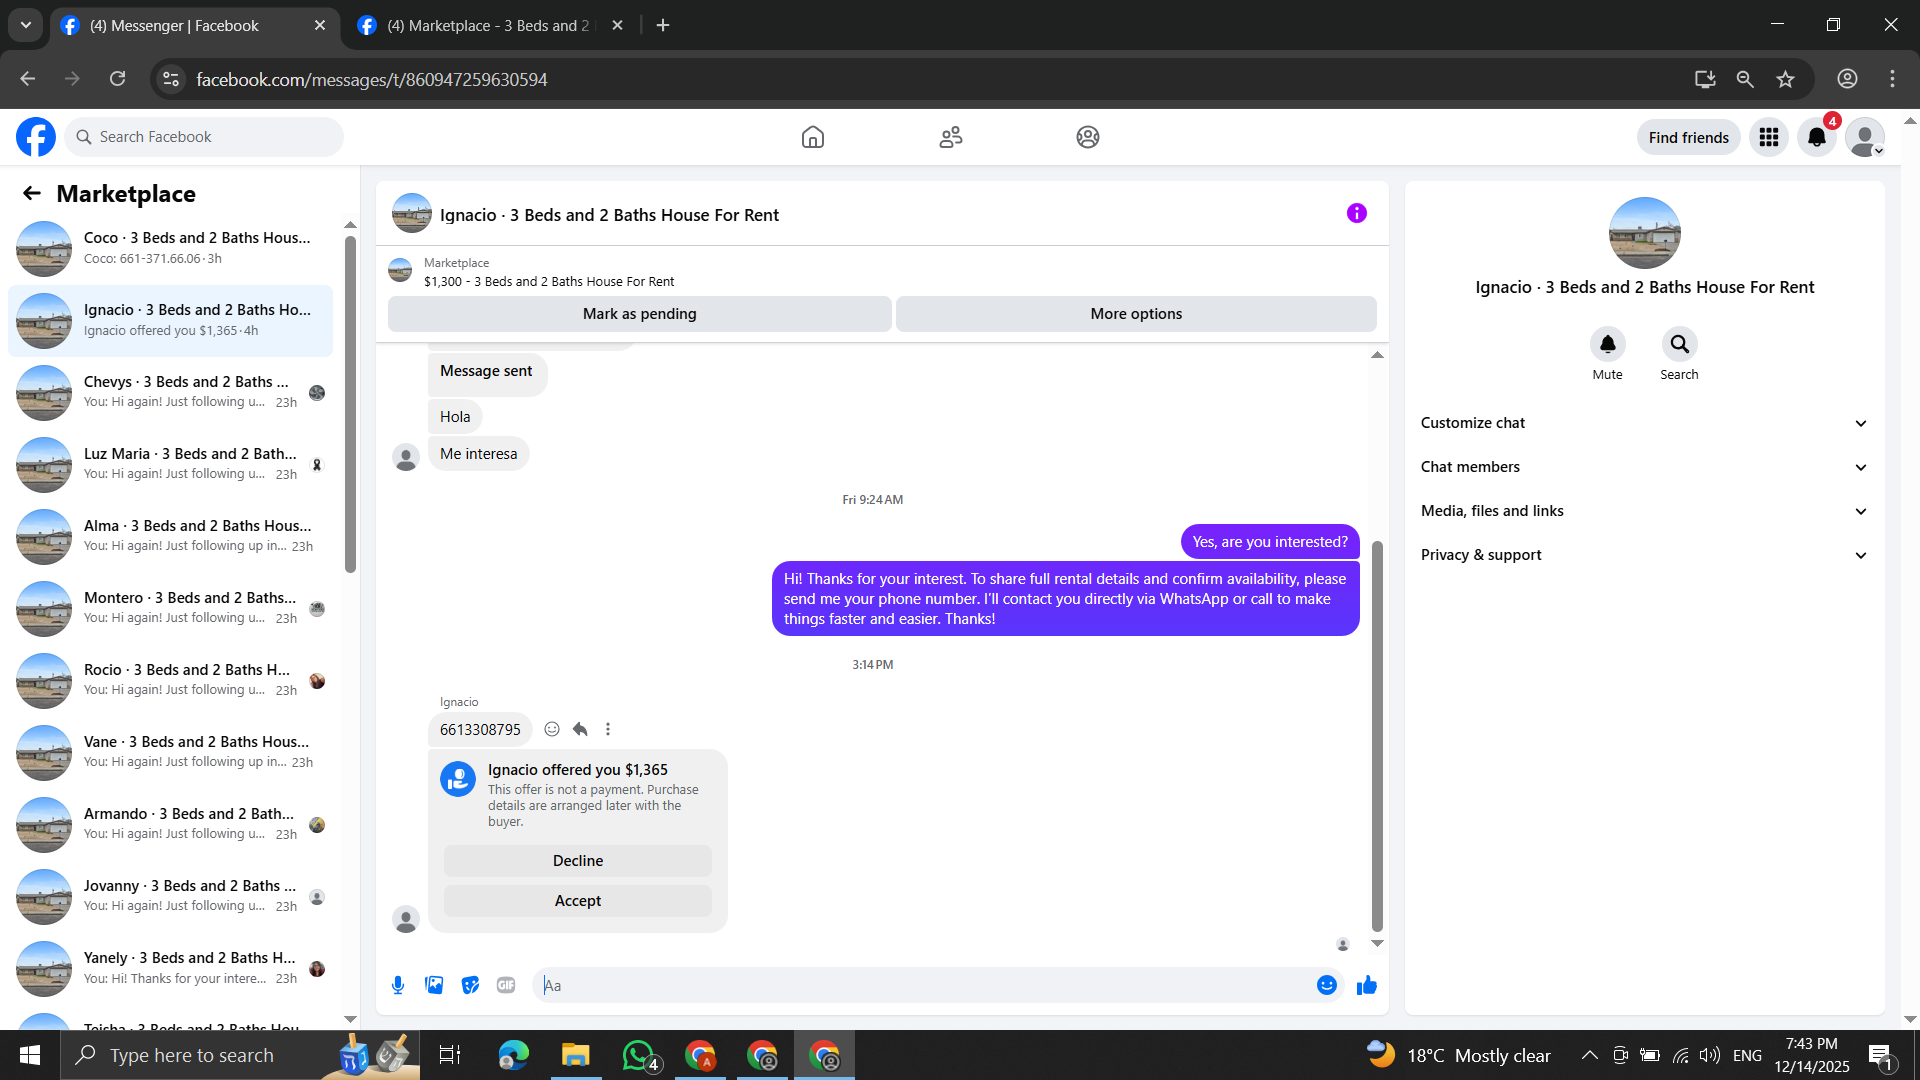Screen dimensions: 1920x1080
Task: Mute this conversation with bell icon
Action: click(1607, 344)
